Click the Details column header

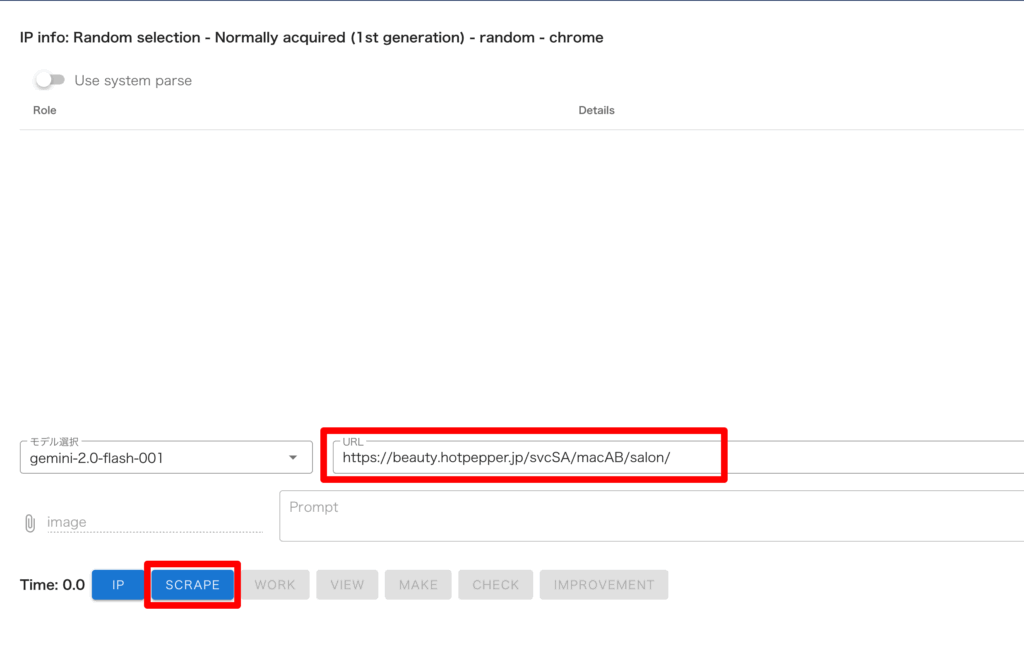click(x=596, y=110)
